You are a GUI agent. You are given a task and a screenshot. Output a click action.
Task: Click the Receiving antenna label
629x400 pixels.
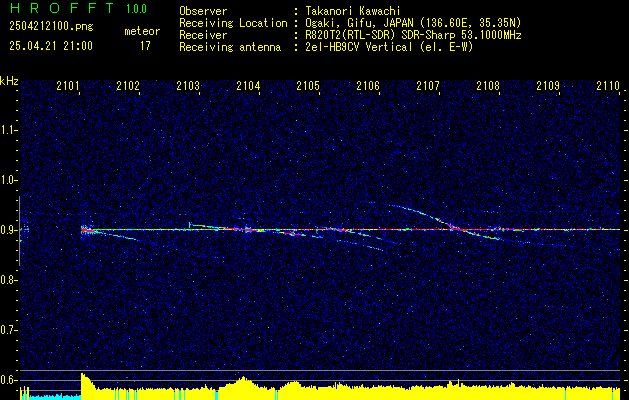coord(230,47)
